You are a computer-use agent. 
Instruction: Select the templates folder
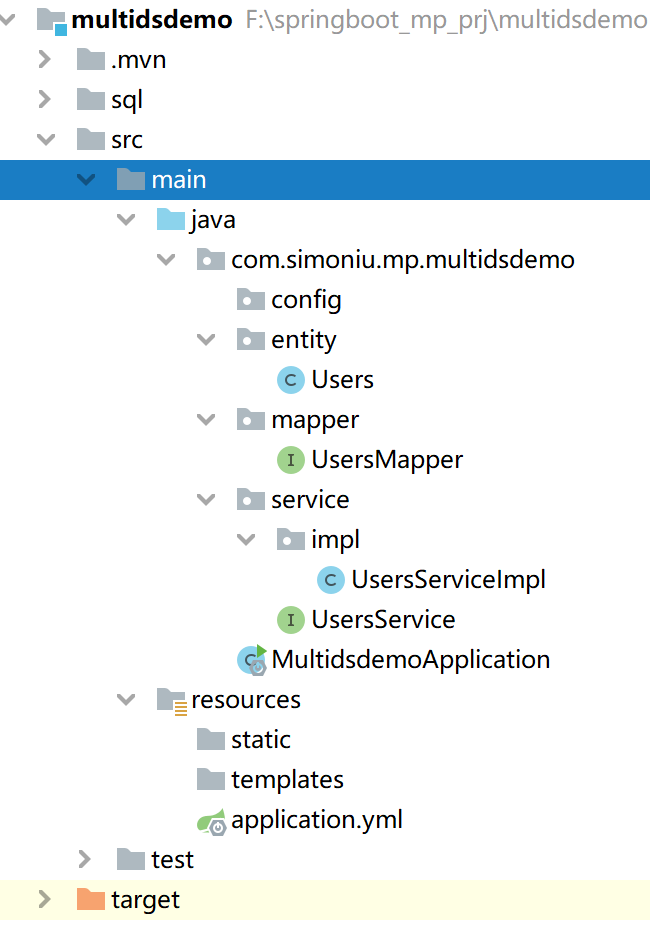point(287,780)
